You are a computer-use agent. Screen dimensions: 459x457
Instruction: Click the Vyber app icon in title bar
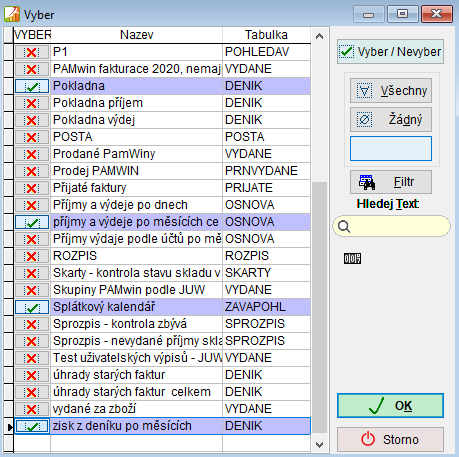tap(12, 14)
